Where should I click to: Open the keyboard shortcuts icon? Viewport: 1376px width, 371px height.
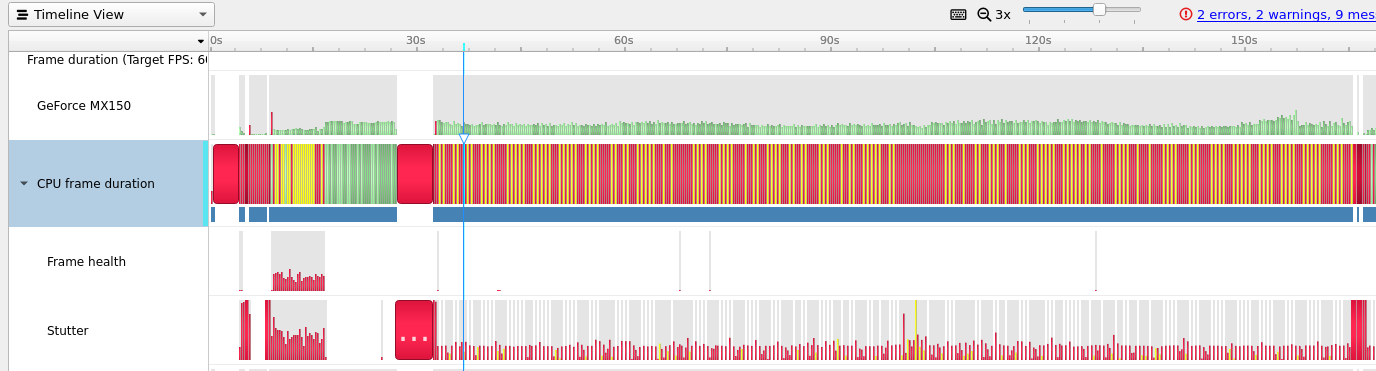[958, 14]
